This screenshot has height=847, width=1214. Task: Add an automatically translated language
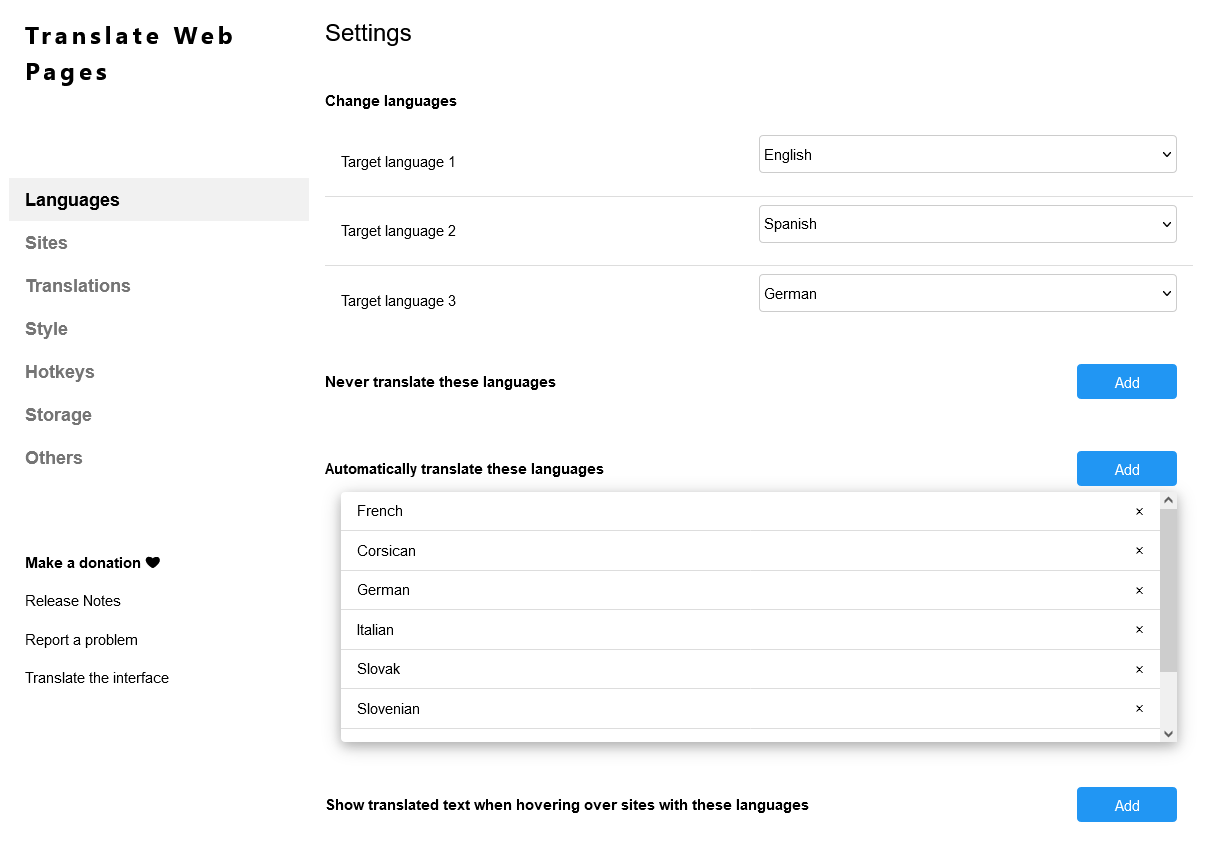pyautogui.click(x=1127, y=469)
